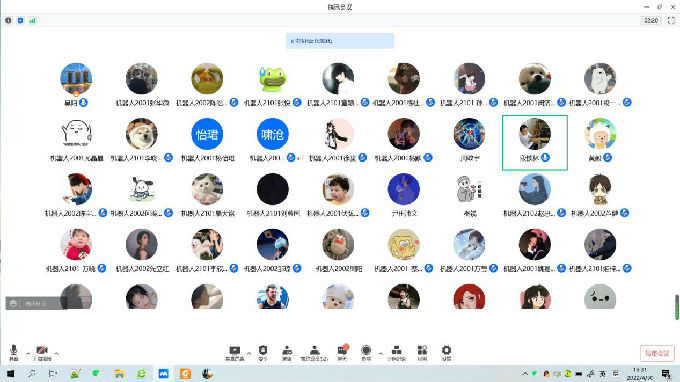The width and height of the screenshot is (680, 382).
Task: Mute the microphone
Action: pyautogui.click(x=14, y=353)
